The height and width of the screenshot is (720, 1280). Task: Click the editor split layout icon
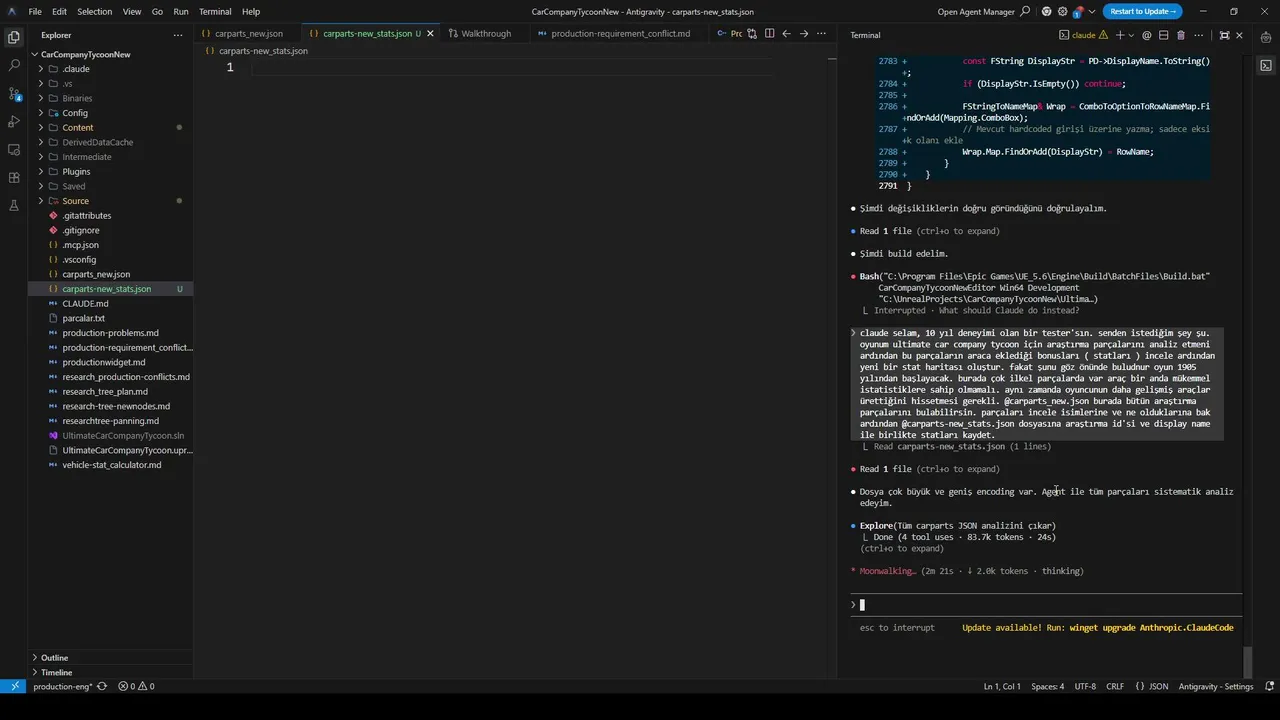pyautogui.click(x=769, y=33)
